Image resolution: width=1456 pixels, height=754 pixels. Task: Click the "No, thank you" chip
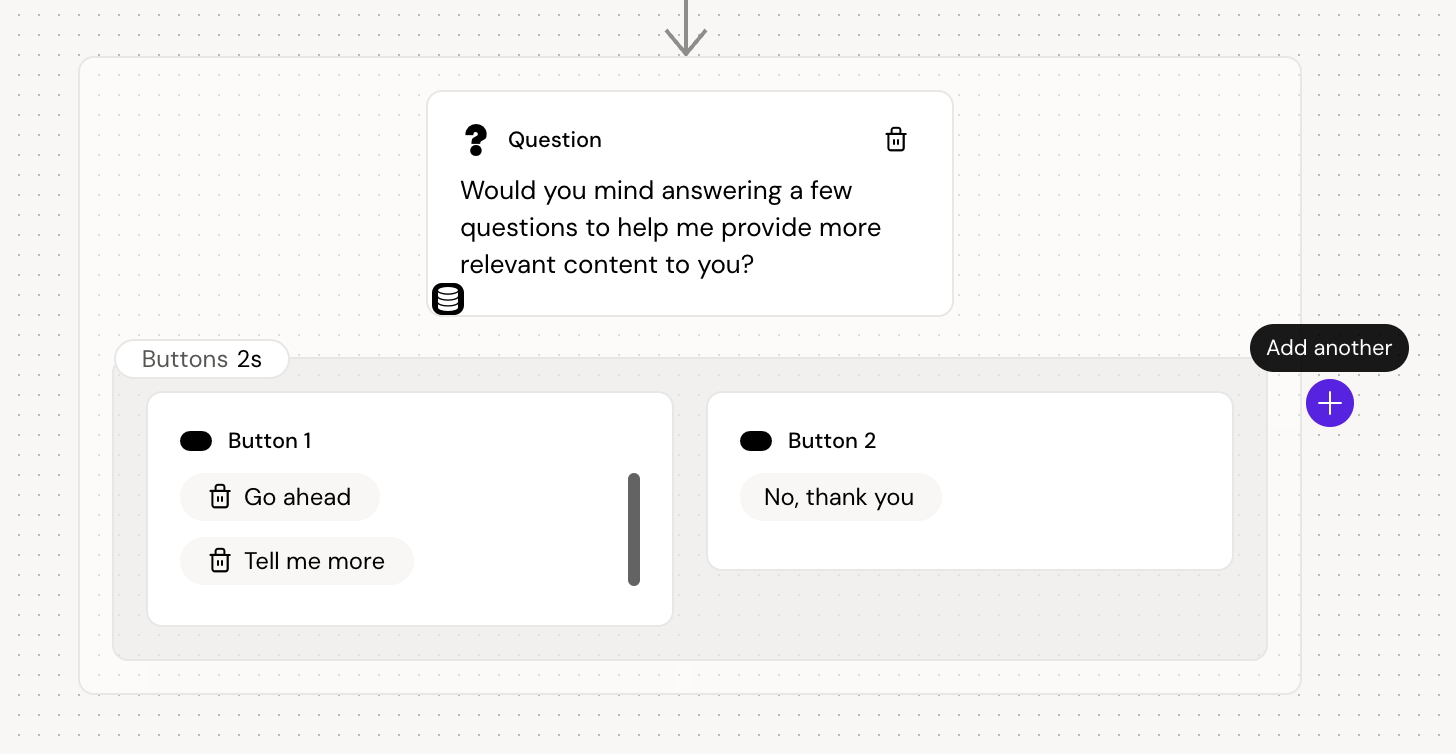tap(839, 497)
